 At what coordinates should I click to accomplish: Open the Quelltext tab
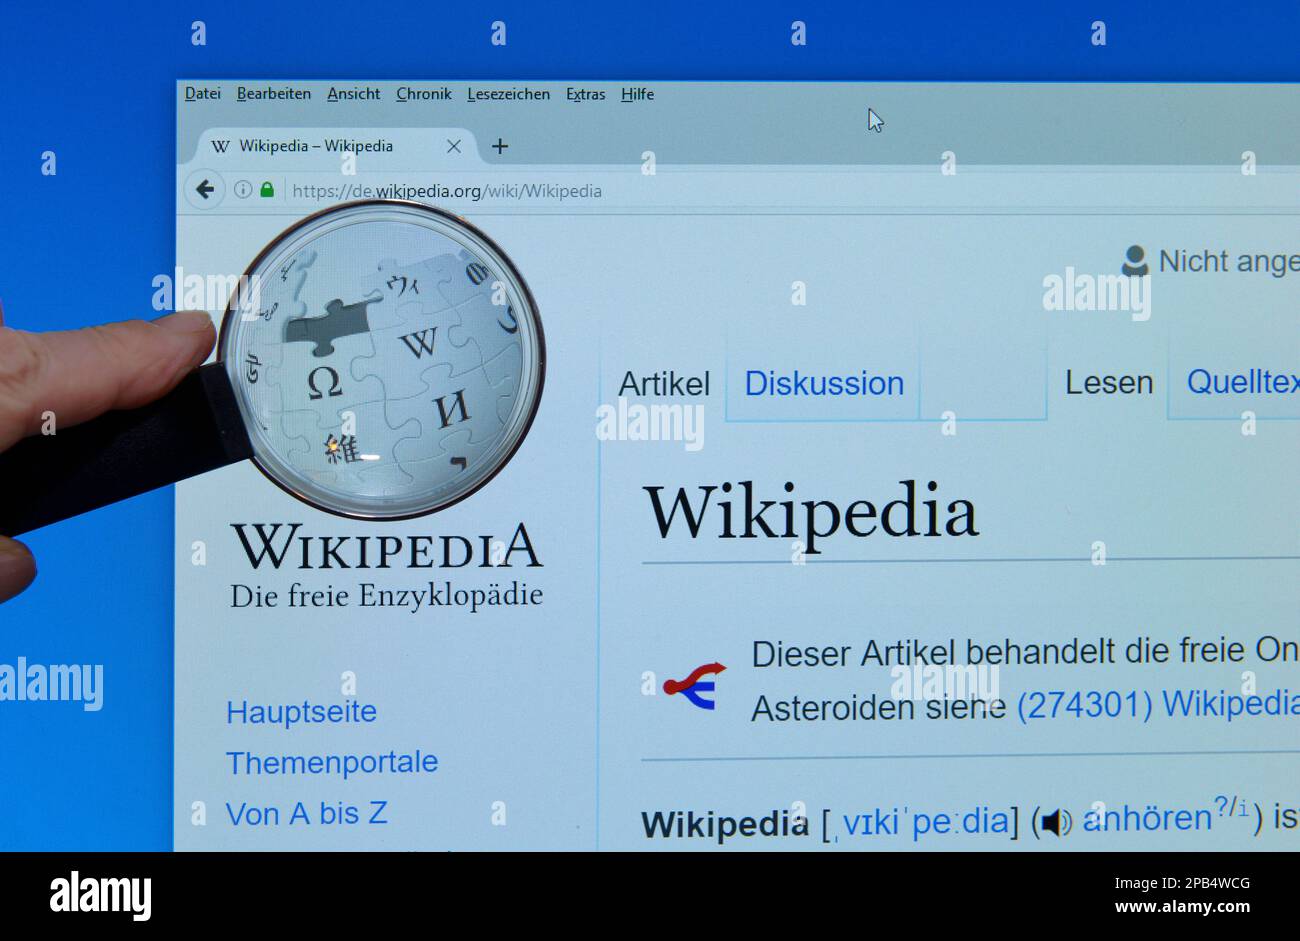point(1243,381)
